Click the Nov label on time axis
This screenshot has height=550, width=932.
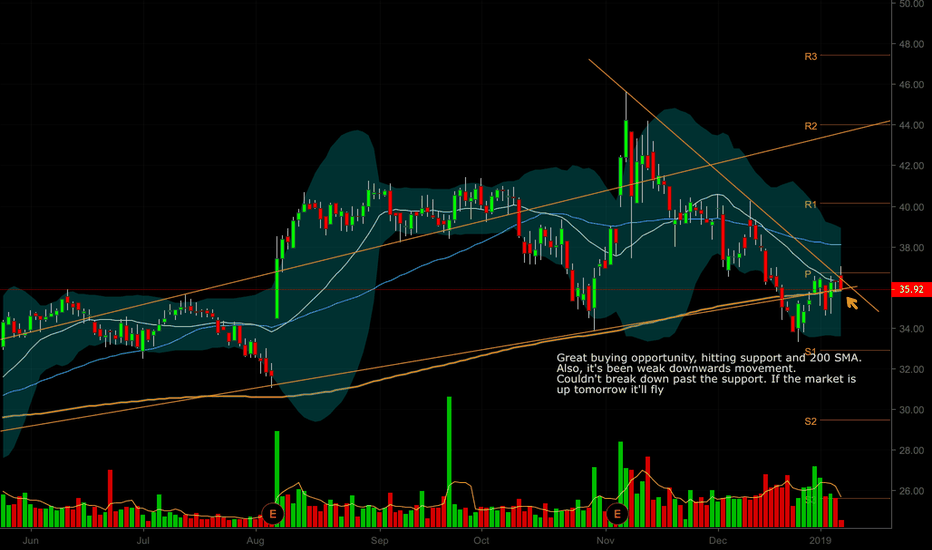[605, 540]
